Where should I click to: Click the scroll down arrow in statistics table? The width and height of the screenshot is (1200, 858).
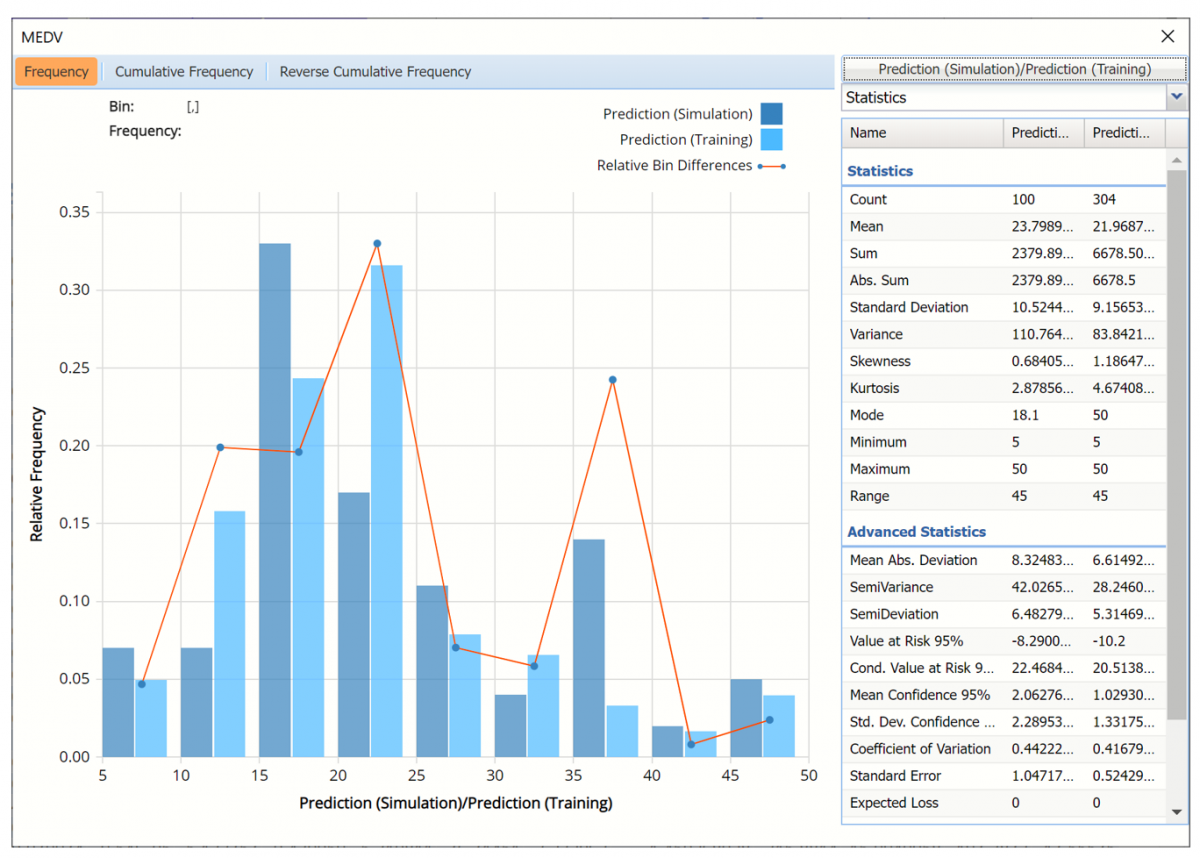[1177, 812]
